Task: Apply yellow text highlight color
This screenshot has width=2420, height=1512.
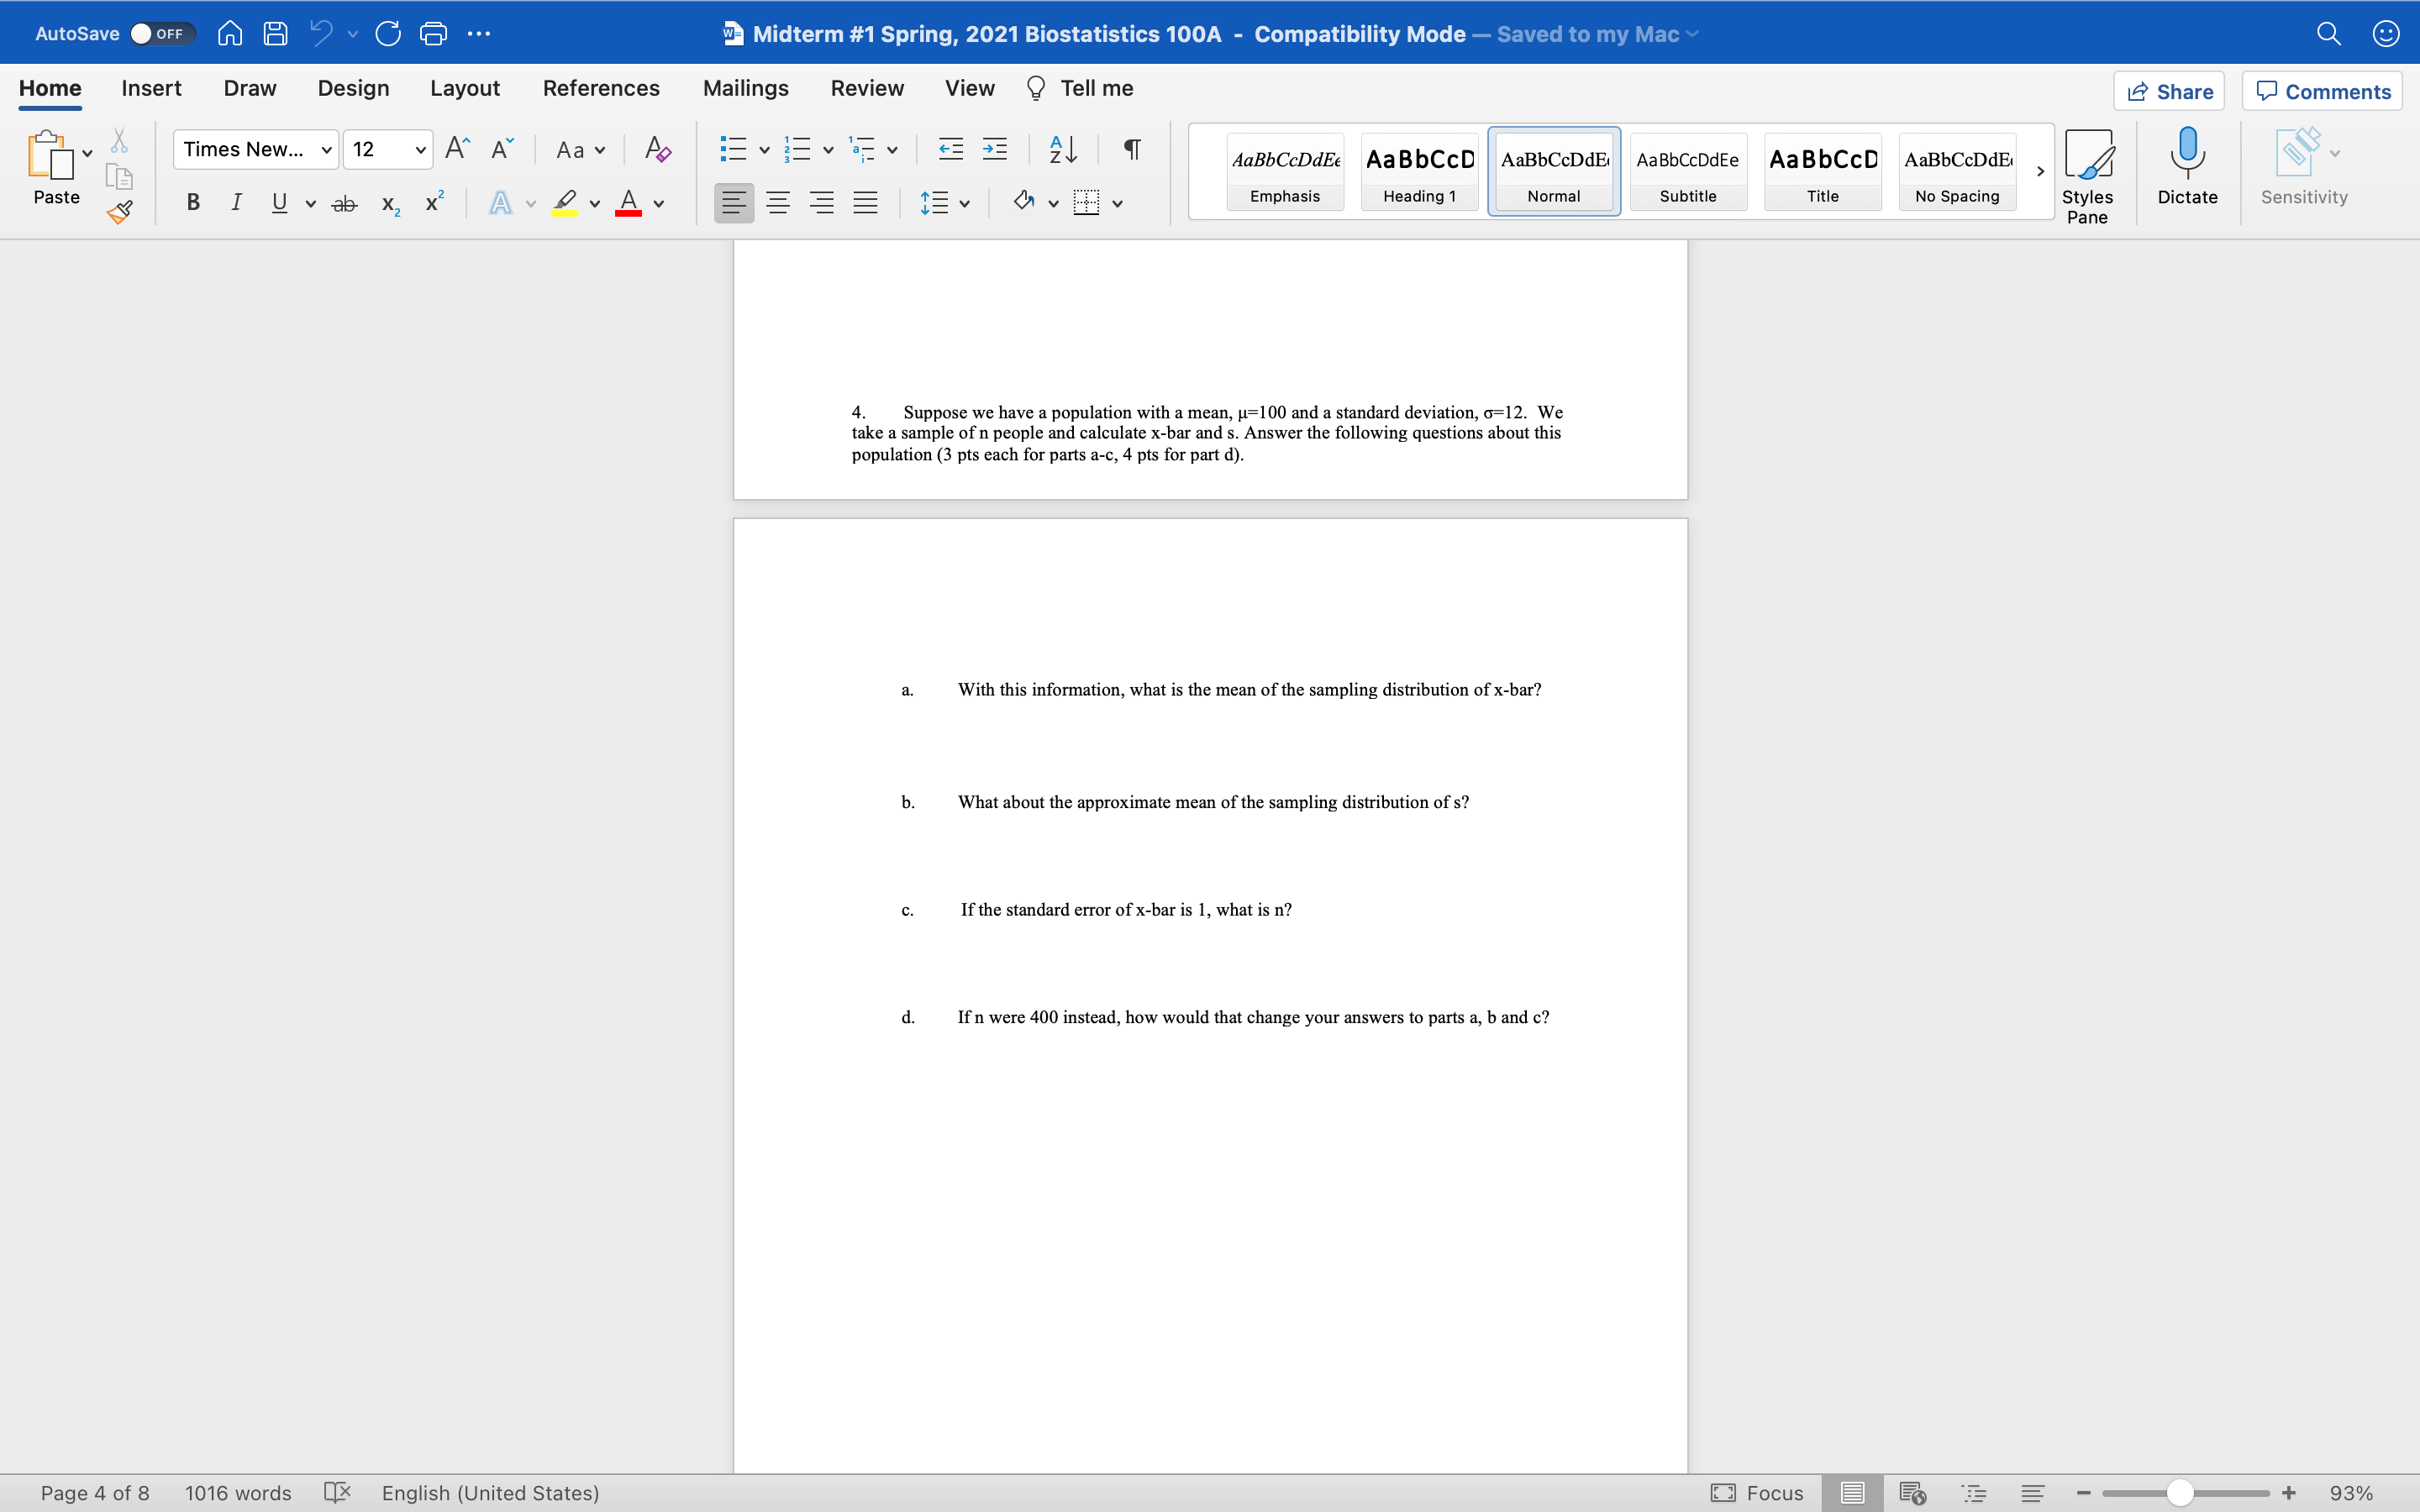Action: coord(565,203)
